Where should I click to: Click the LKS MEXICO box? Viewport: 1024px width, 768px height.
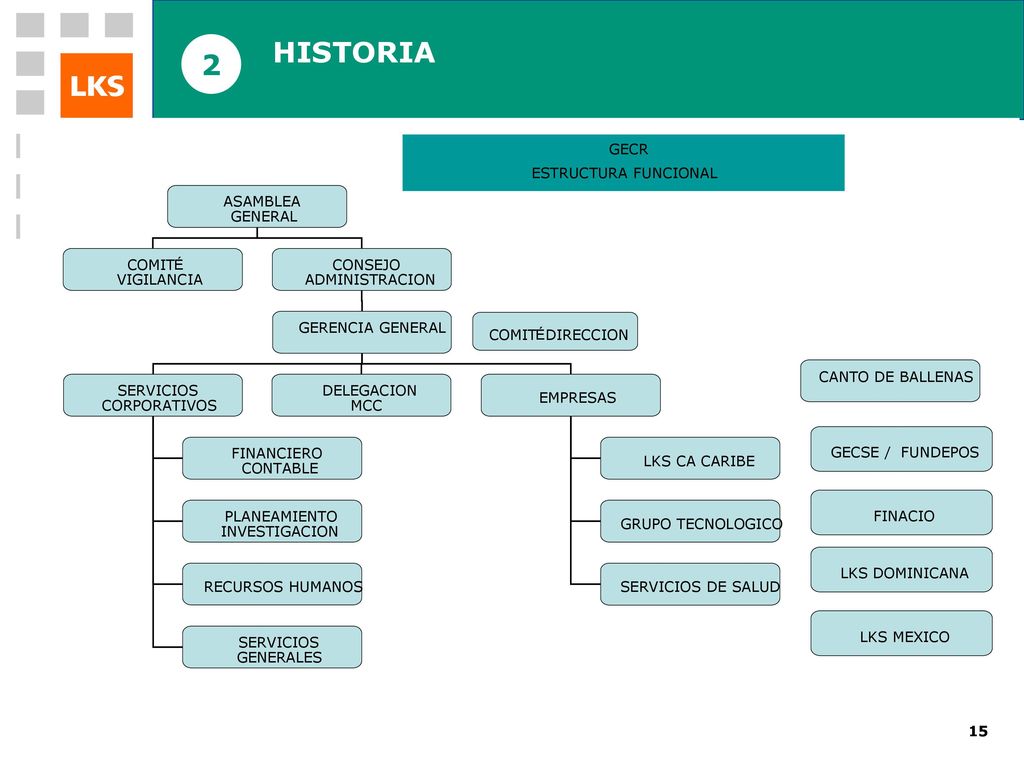tap(902, 633)
